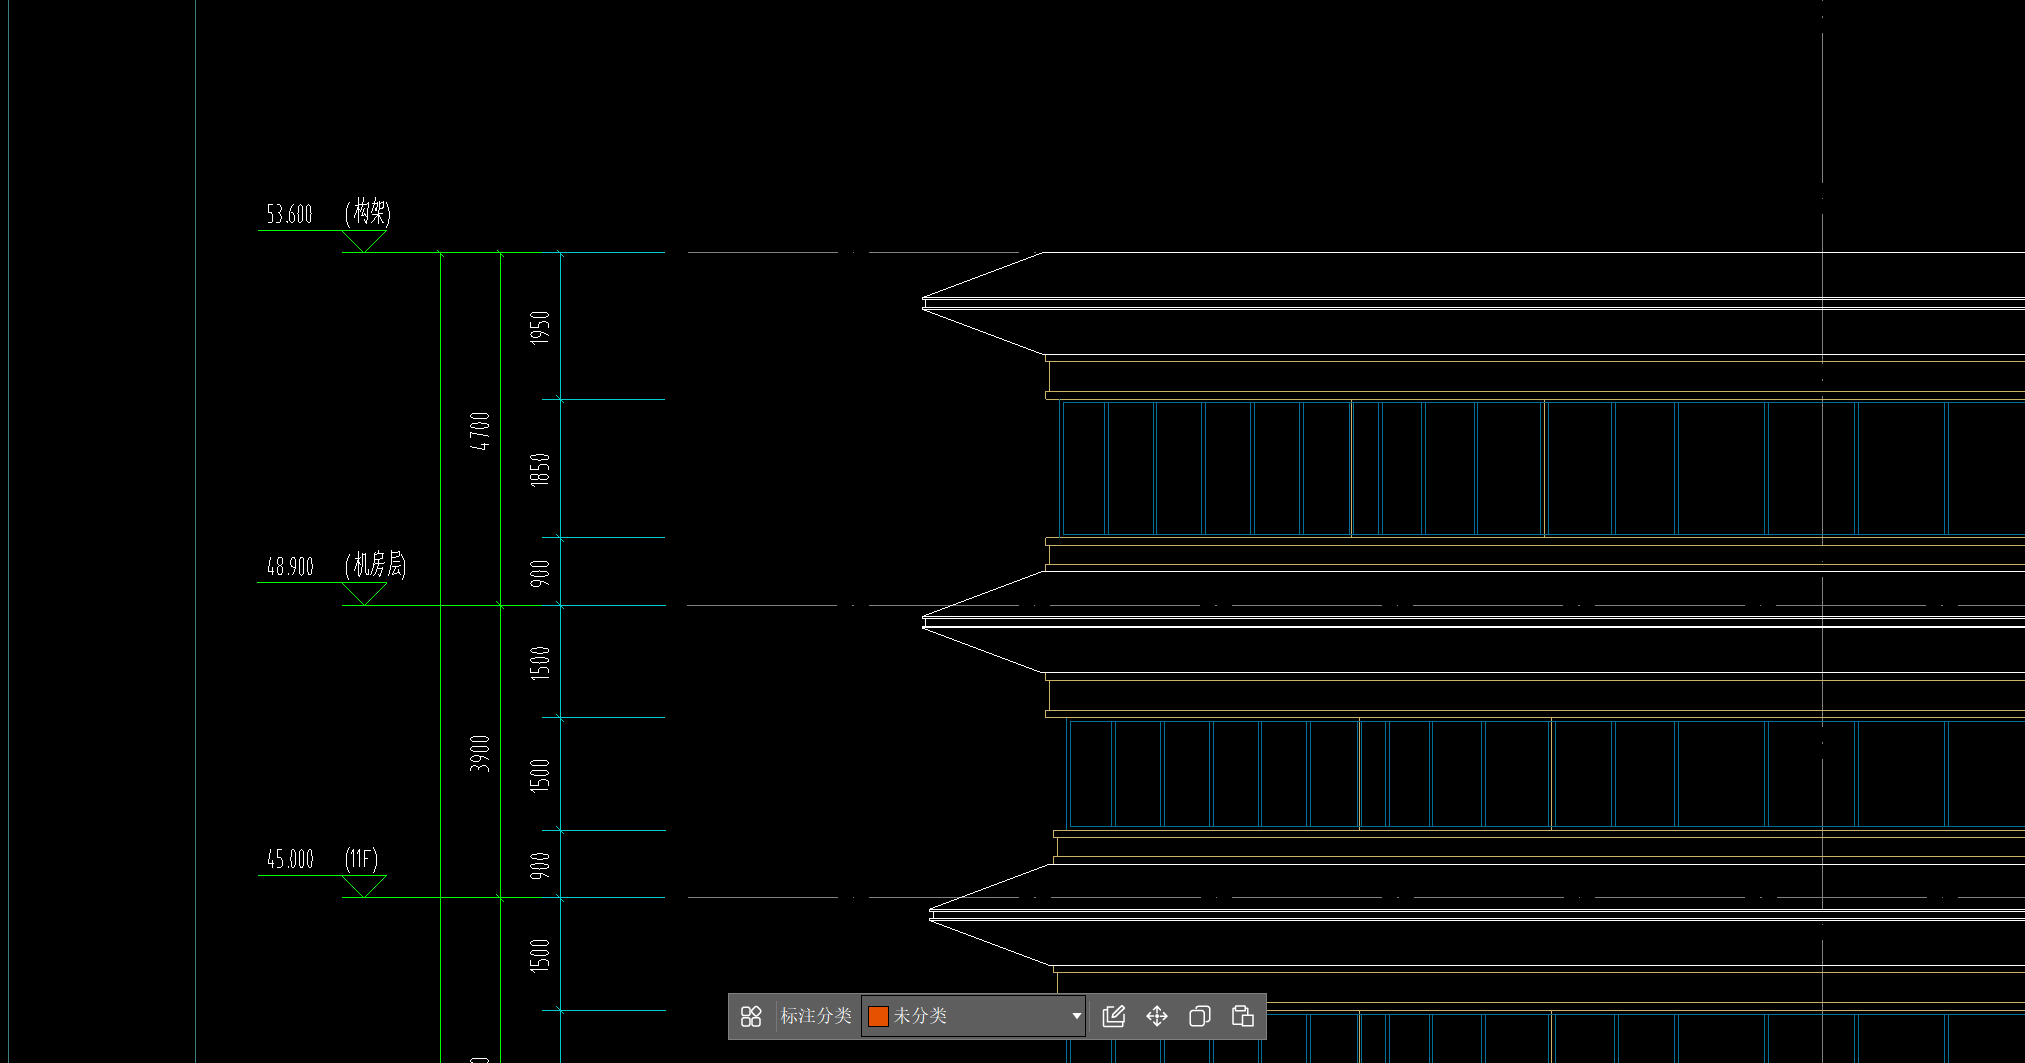Click the orange category color swatch
Viewport: 2025px width, 1063px height.
click(878, 1016)
